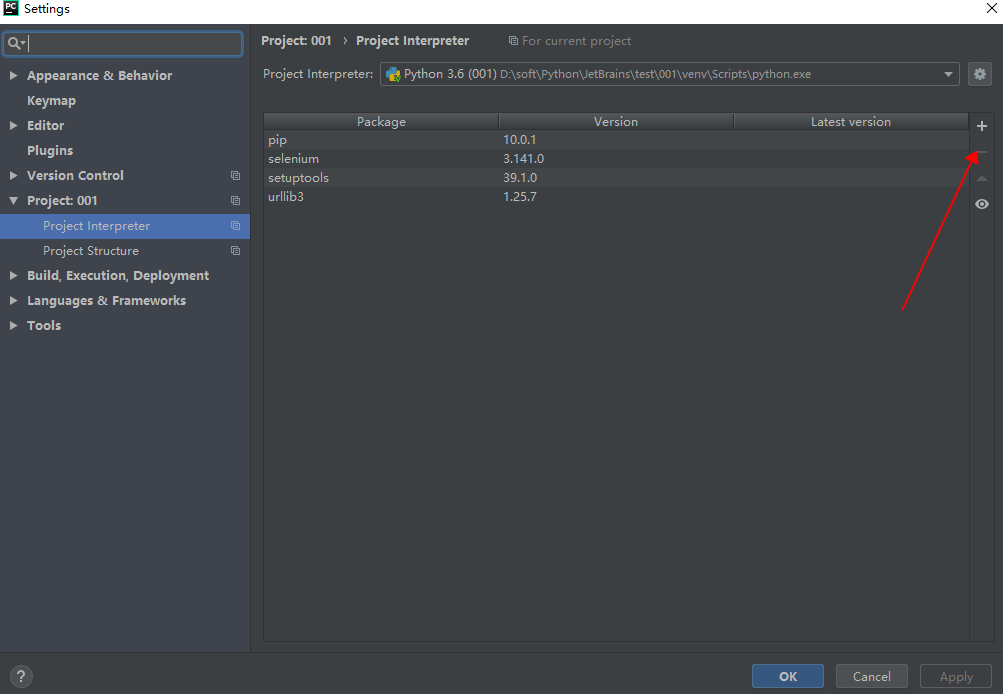The height and width of the screenshot is (694, 1003).
Task: Click the help question mark icon
Action: point(21,676)
